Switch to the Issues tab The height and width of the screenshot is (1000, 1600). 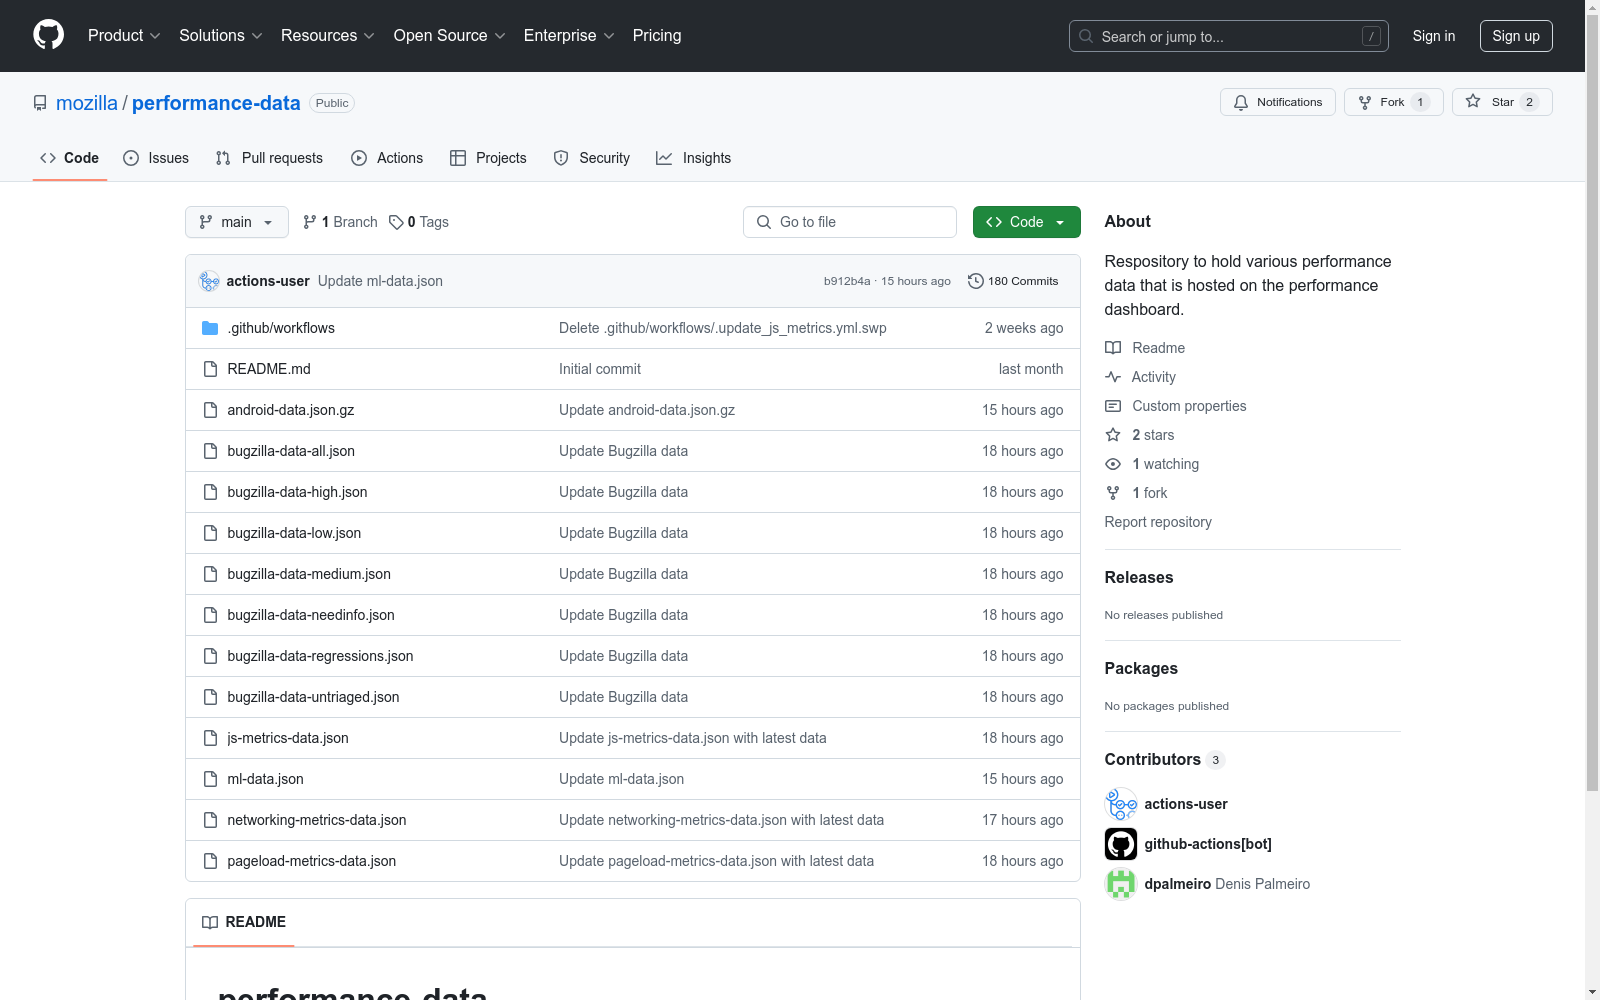pos(156,158)
